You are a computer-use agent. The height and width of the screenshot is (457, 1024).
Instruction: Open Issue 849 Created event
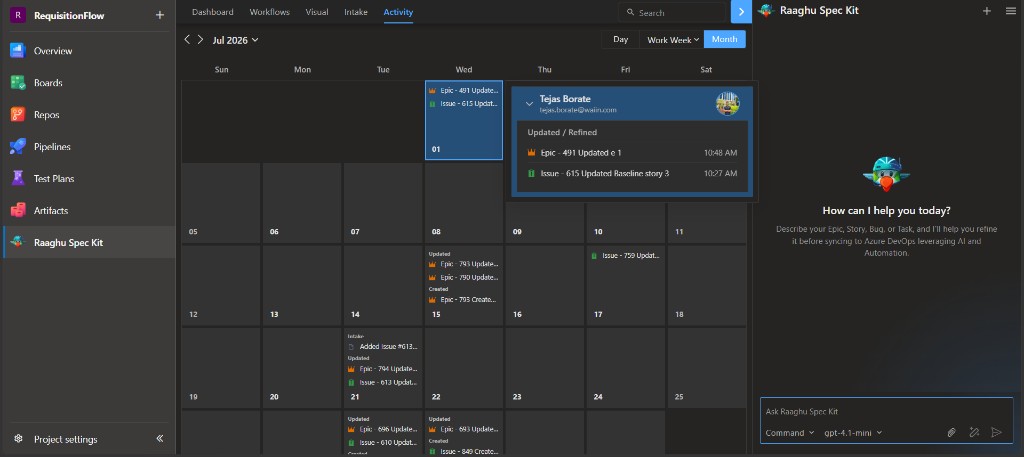coord(463,451)
